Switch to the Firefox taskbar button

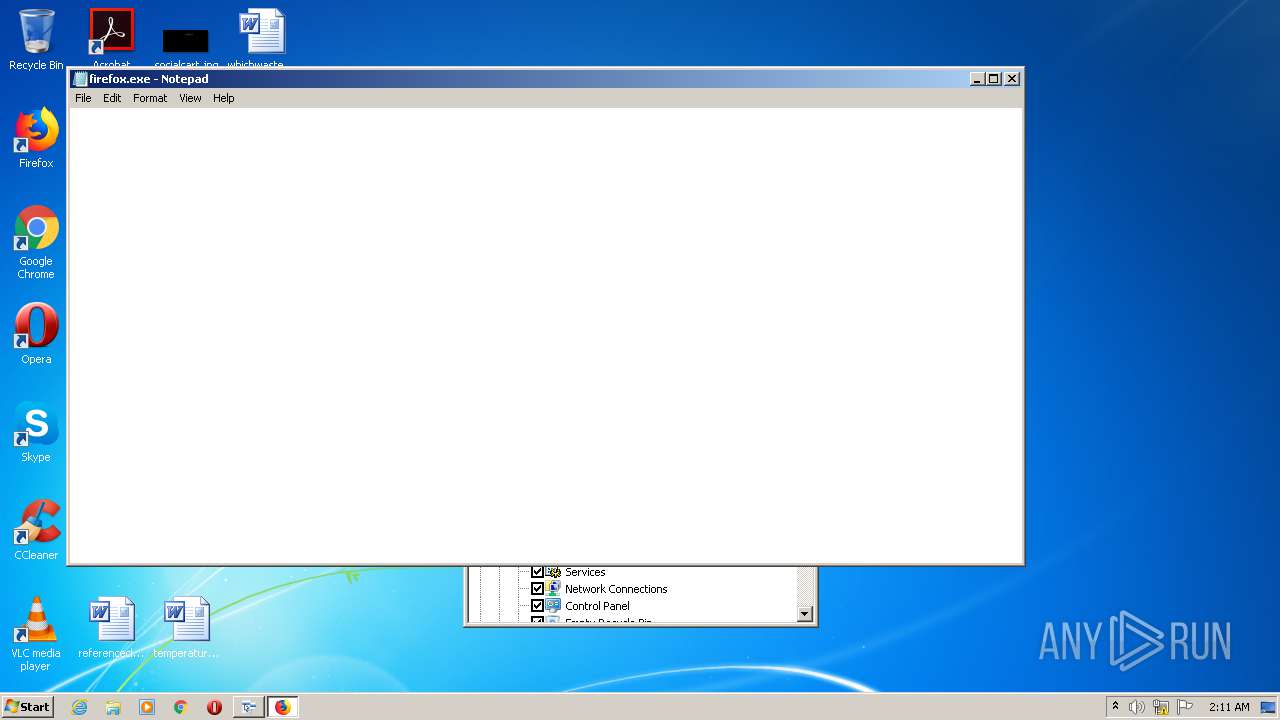tap(282, 707)
